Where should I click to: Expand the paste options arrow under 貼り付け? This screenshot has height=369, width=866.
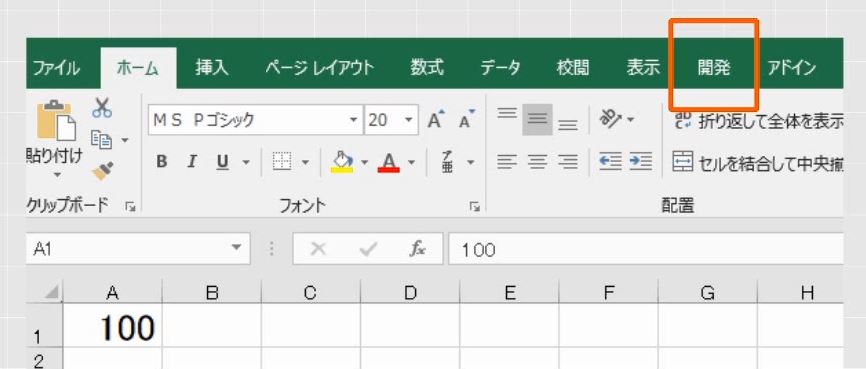[x=57, y=176]
